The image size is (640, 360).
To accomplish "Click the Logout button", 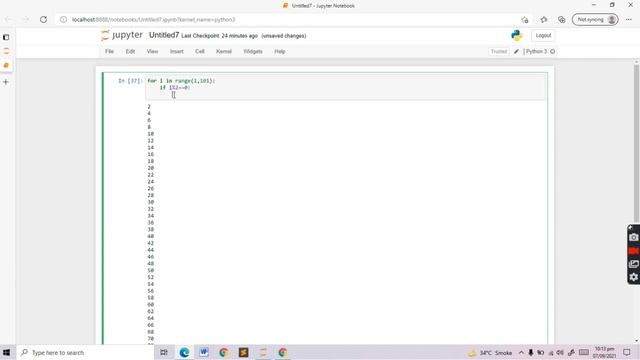I will tap(543, 36).
